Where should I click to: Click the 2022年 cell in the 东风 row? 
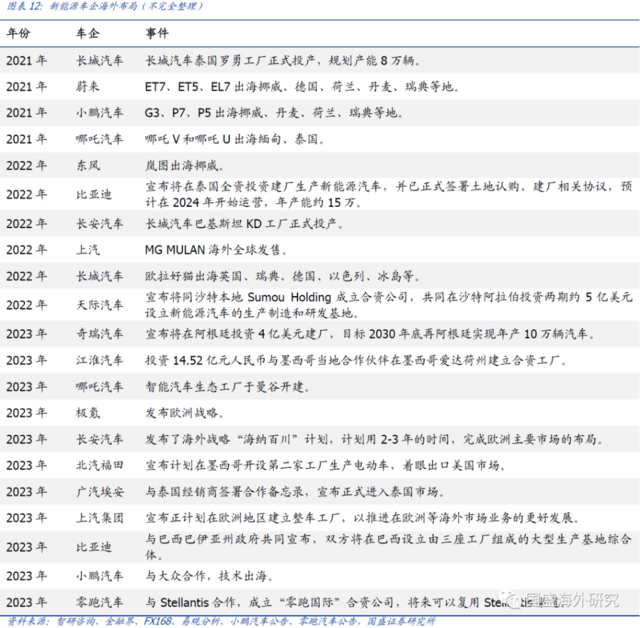pos(27,165)
